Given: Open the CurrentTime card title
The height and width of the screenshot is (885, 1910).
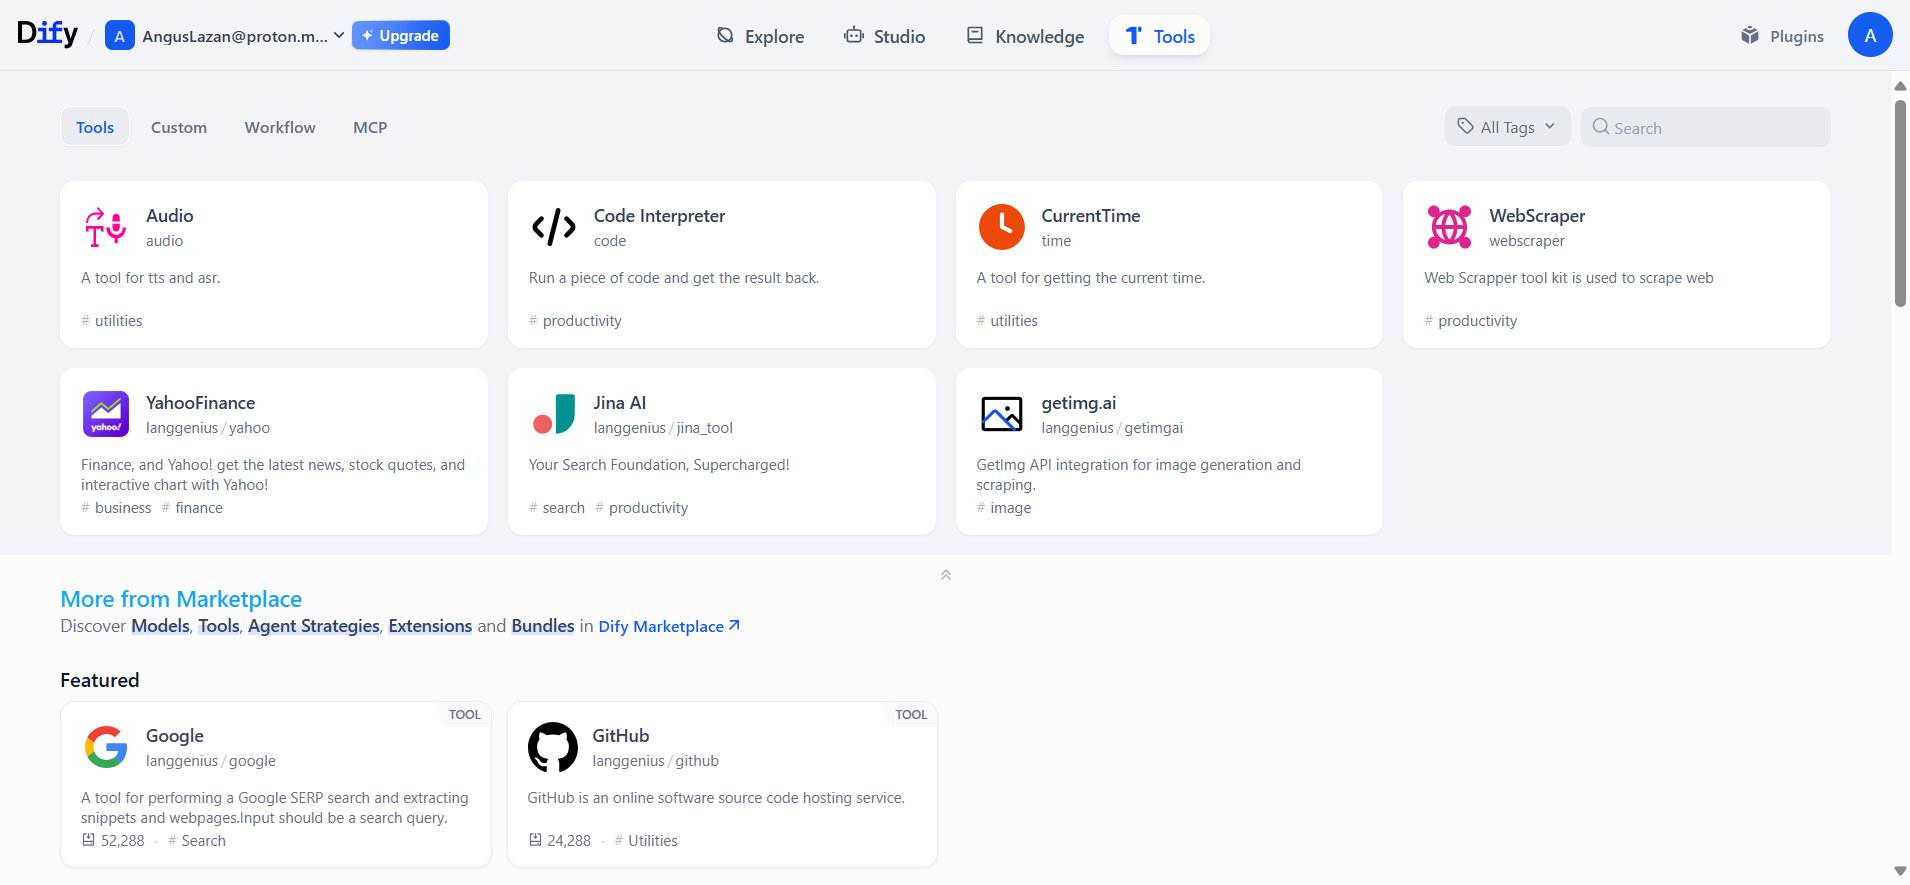Looking at the screenshot, I should point(1091,216).
